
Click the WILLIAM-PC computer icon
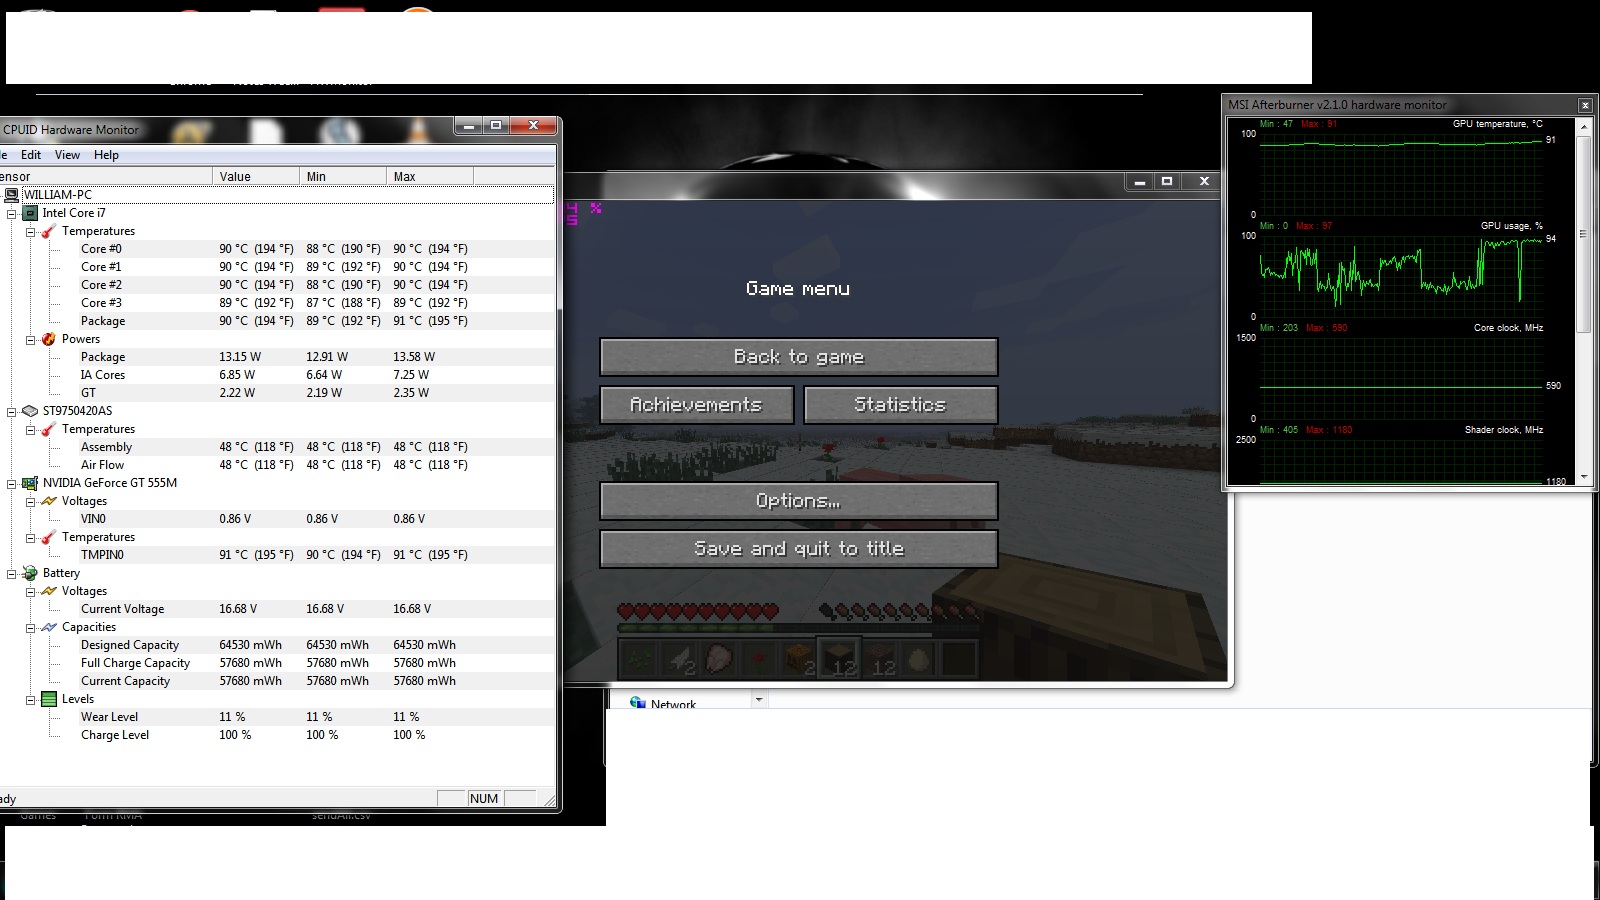point(11,195)
